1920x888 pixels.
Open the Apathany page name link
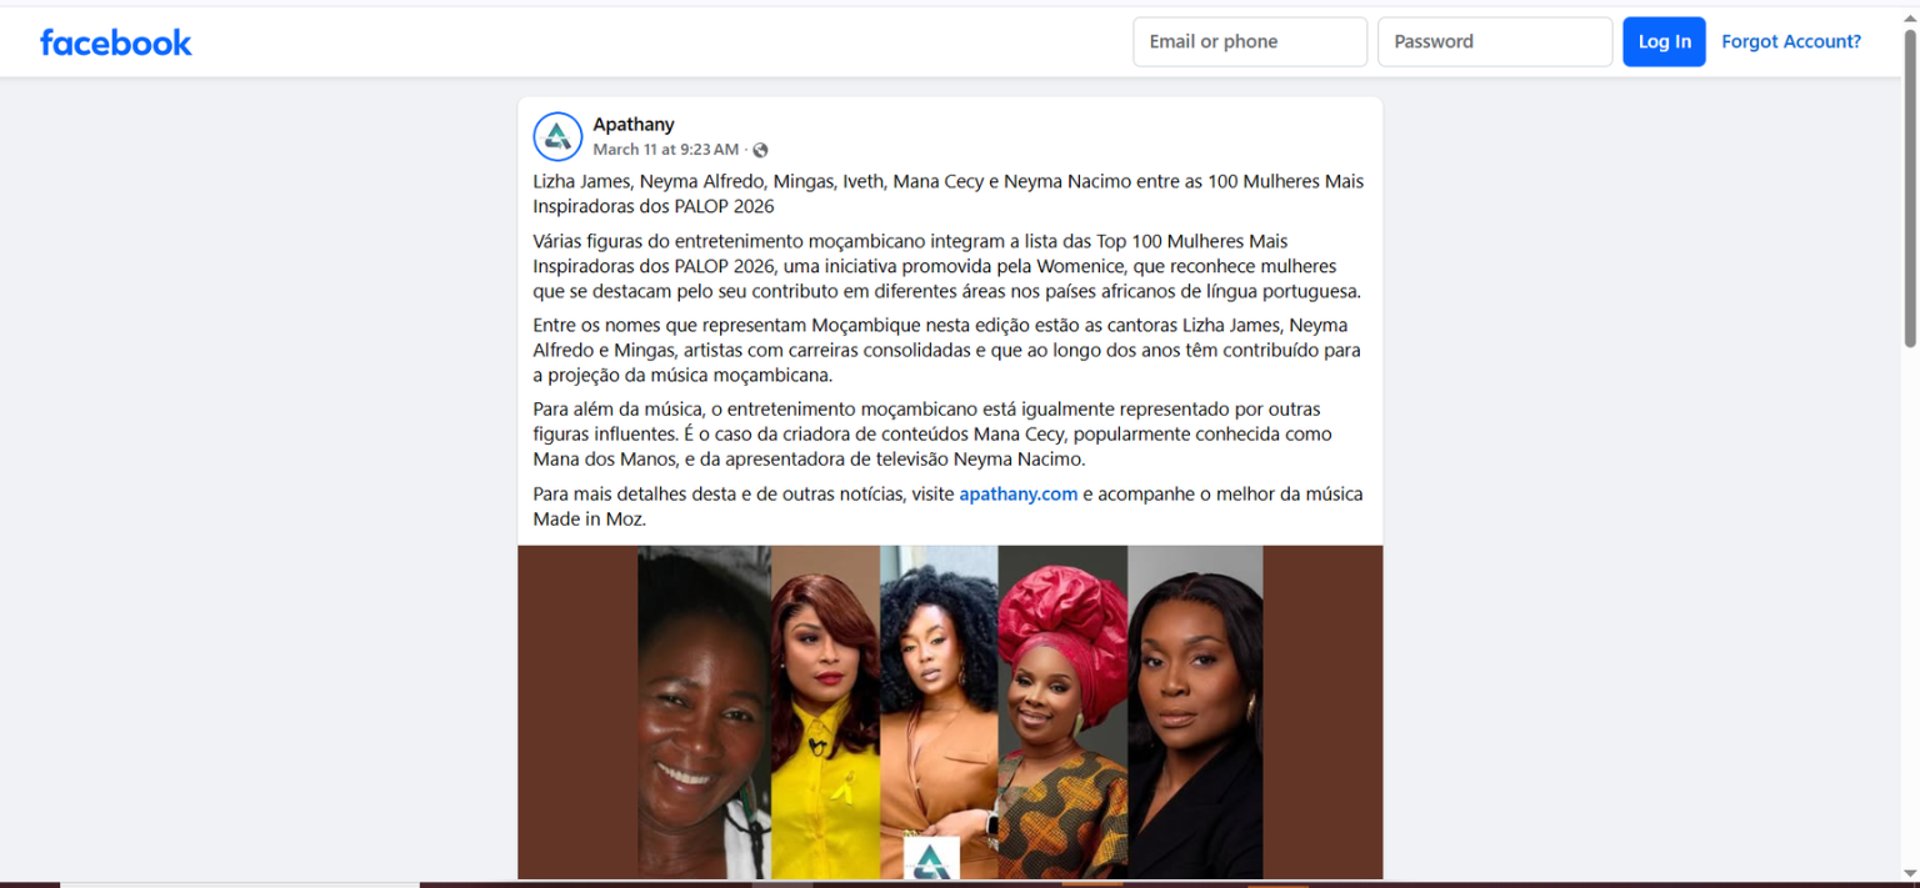633,124
